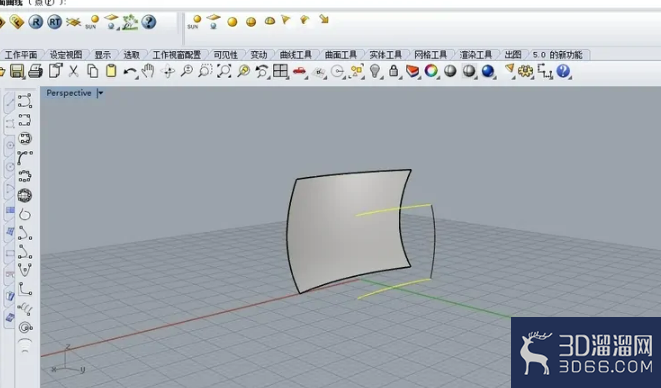
Task: Switch to the 曲线工具 tab
Action: coord(296,55)
